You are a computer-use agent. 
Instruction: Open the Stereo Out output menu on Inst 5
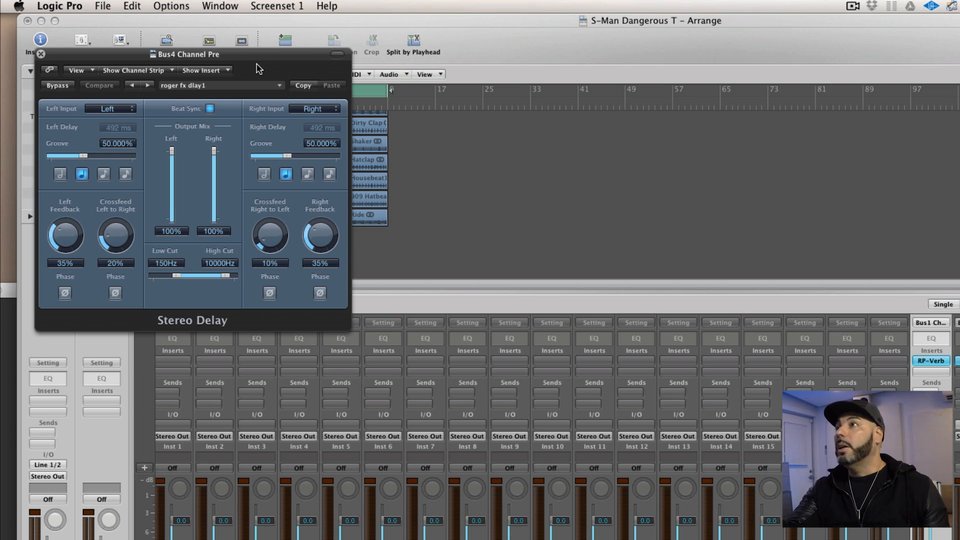pyautogui.click(x=340, y=436)
